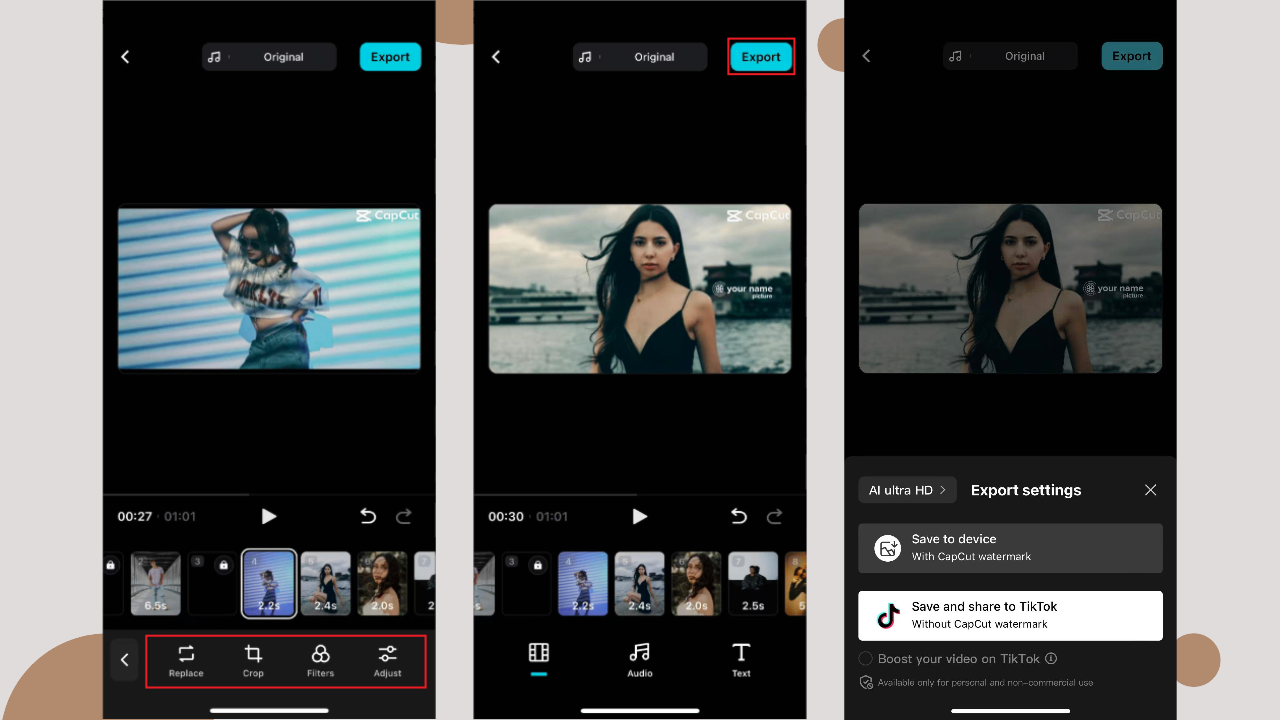
Task: Play the video at 00:27
Action: tap(268, 516)
